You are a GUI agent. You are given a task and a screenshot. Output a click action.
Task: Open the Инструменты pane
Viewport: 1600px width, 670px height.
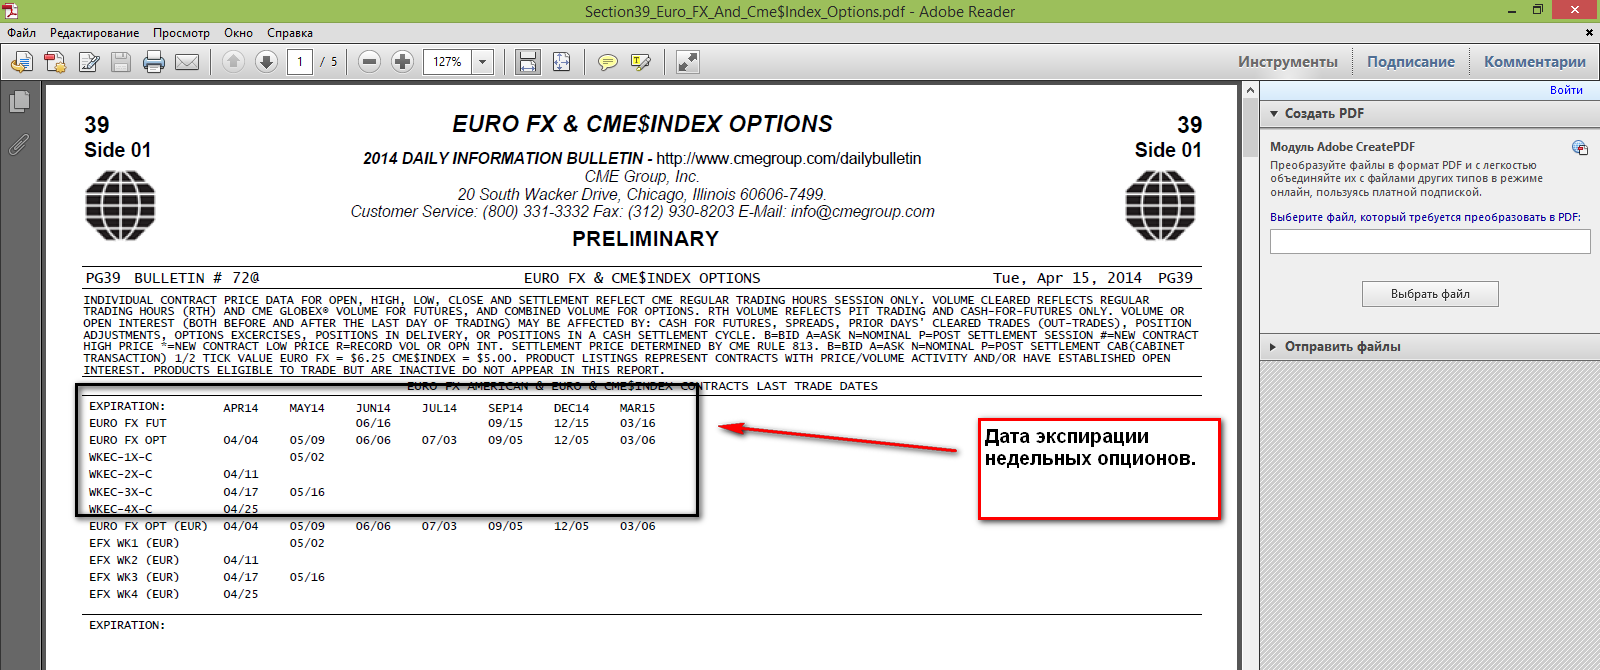[x=1287, y=62]
